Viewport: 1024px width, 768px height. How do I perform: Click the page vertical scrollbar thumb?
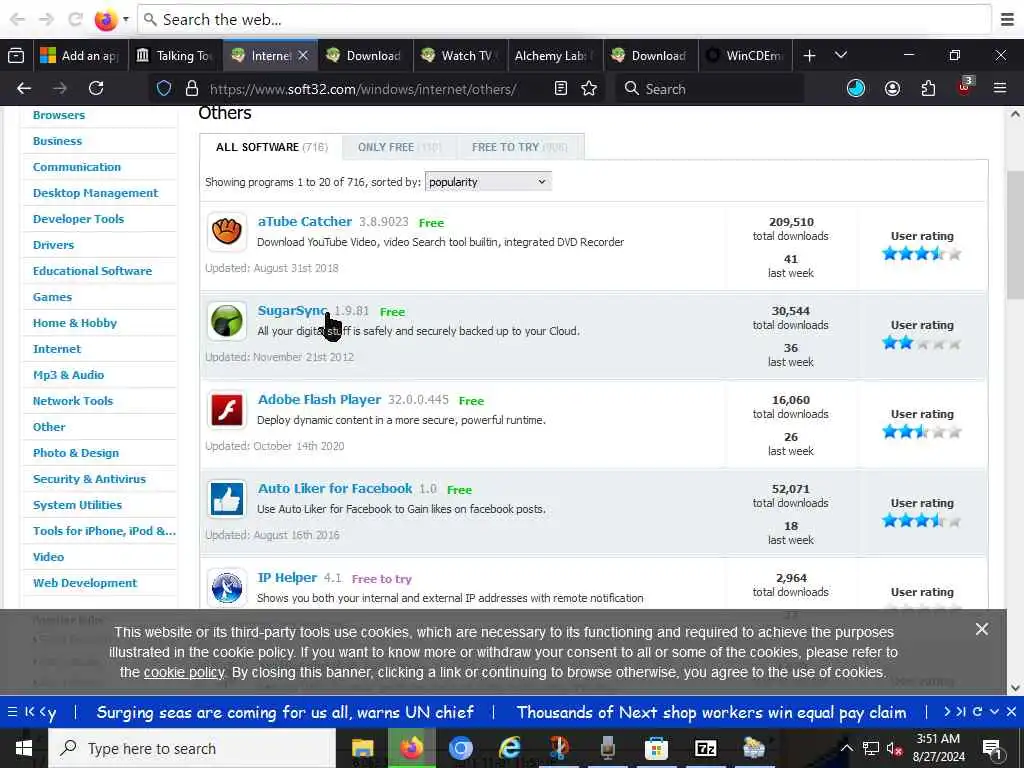tap(1015, 235)
